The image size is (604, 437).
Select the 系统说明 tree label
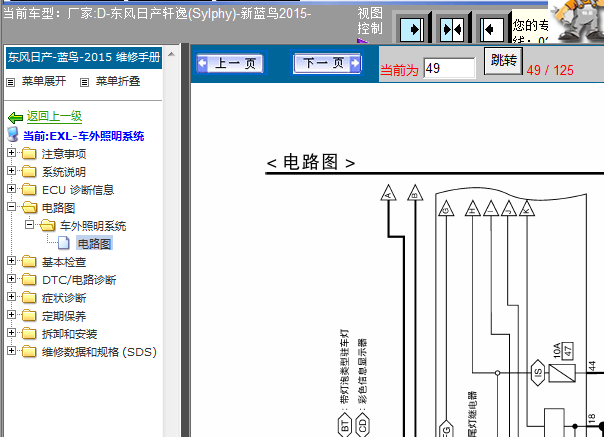(x=64, y=172)
